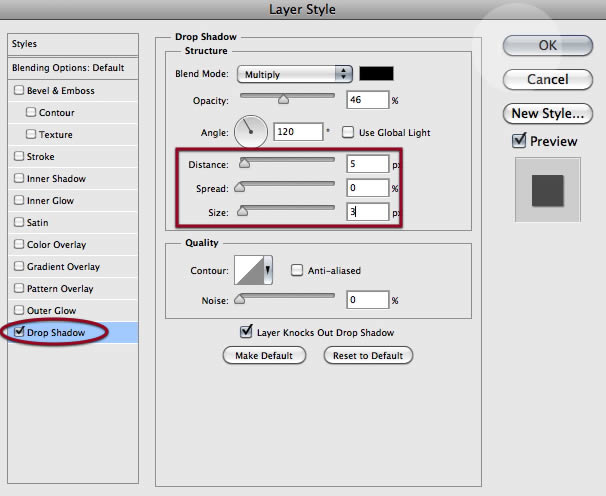Click the Noise value field

point(368,300)
